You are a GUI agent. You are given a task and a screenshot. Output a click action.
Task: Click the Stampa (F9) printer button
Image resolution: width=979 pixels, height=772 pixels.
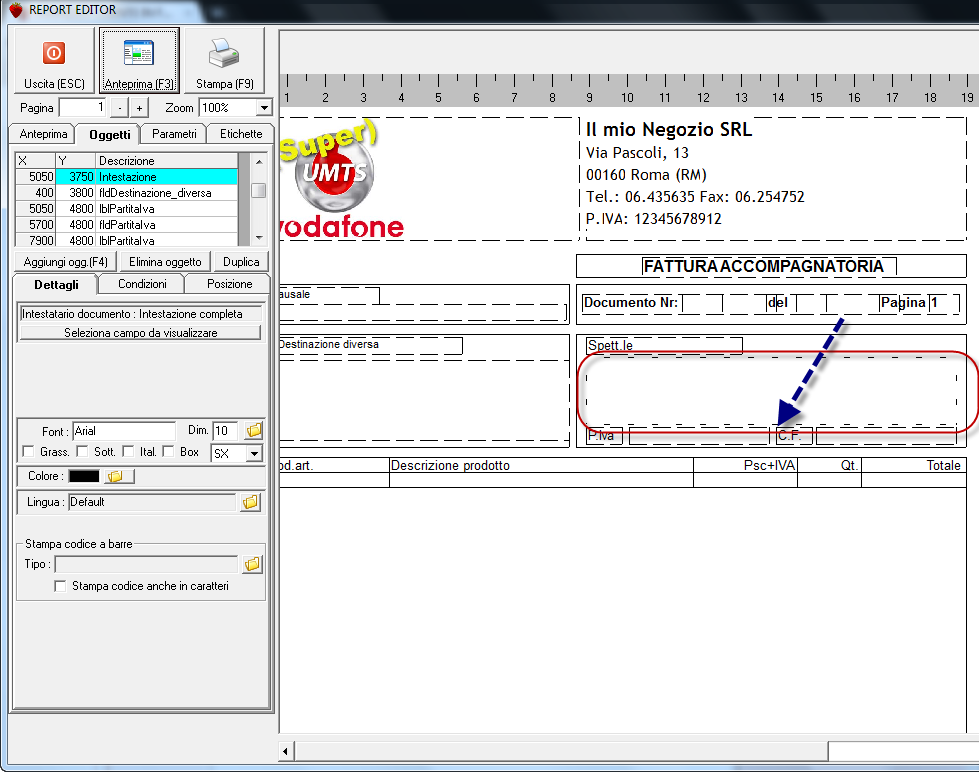224,61
